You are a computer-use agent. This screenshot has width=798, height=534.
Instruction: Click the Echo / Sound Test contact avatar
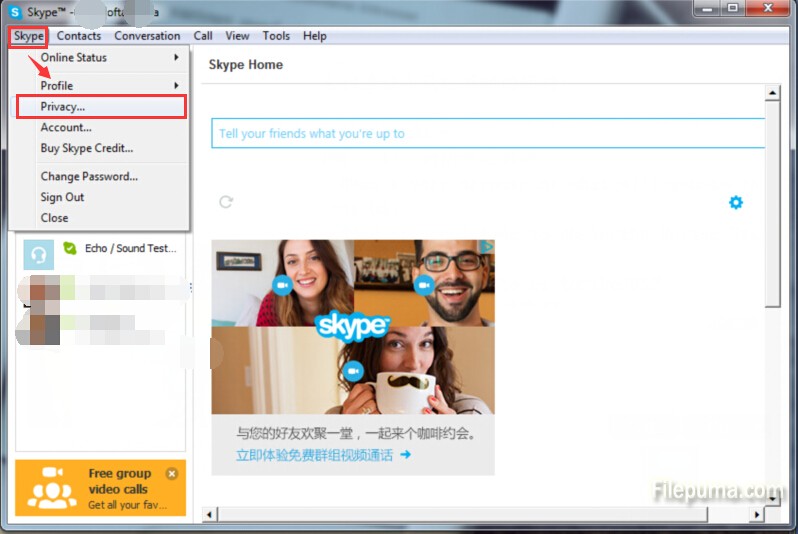click(x=38, y=253)
